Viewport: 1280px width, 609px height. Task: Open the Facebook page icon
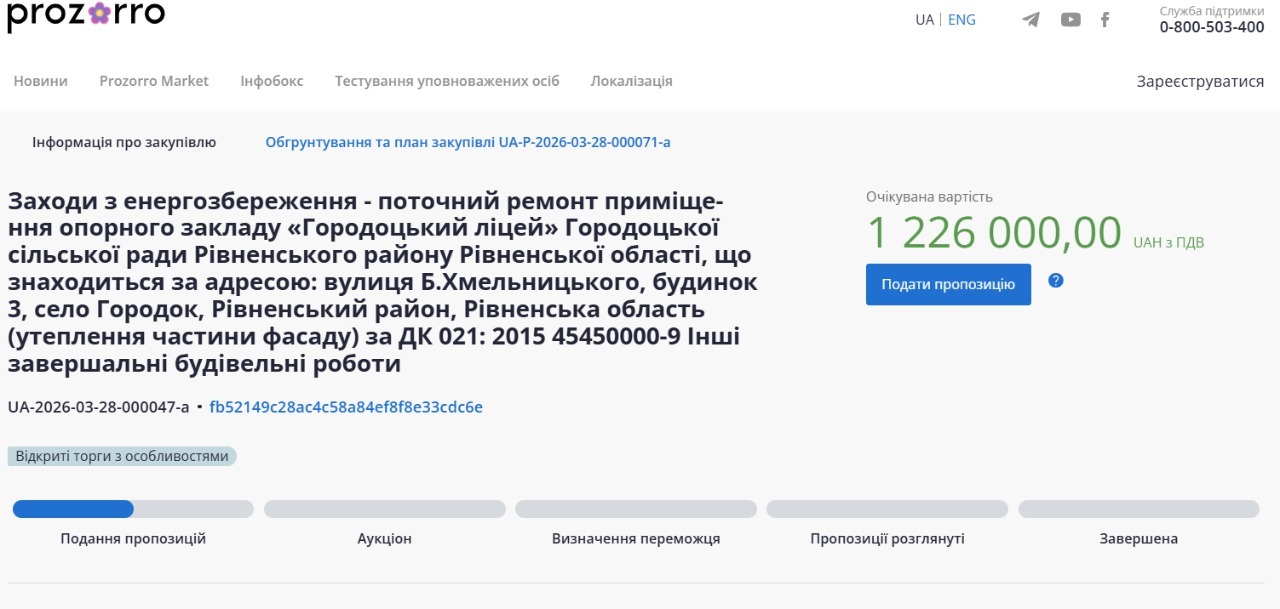1105,20
